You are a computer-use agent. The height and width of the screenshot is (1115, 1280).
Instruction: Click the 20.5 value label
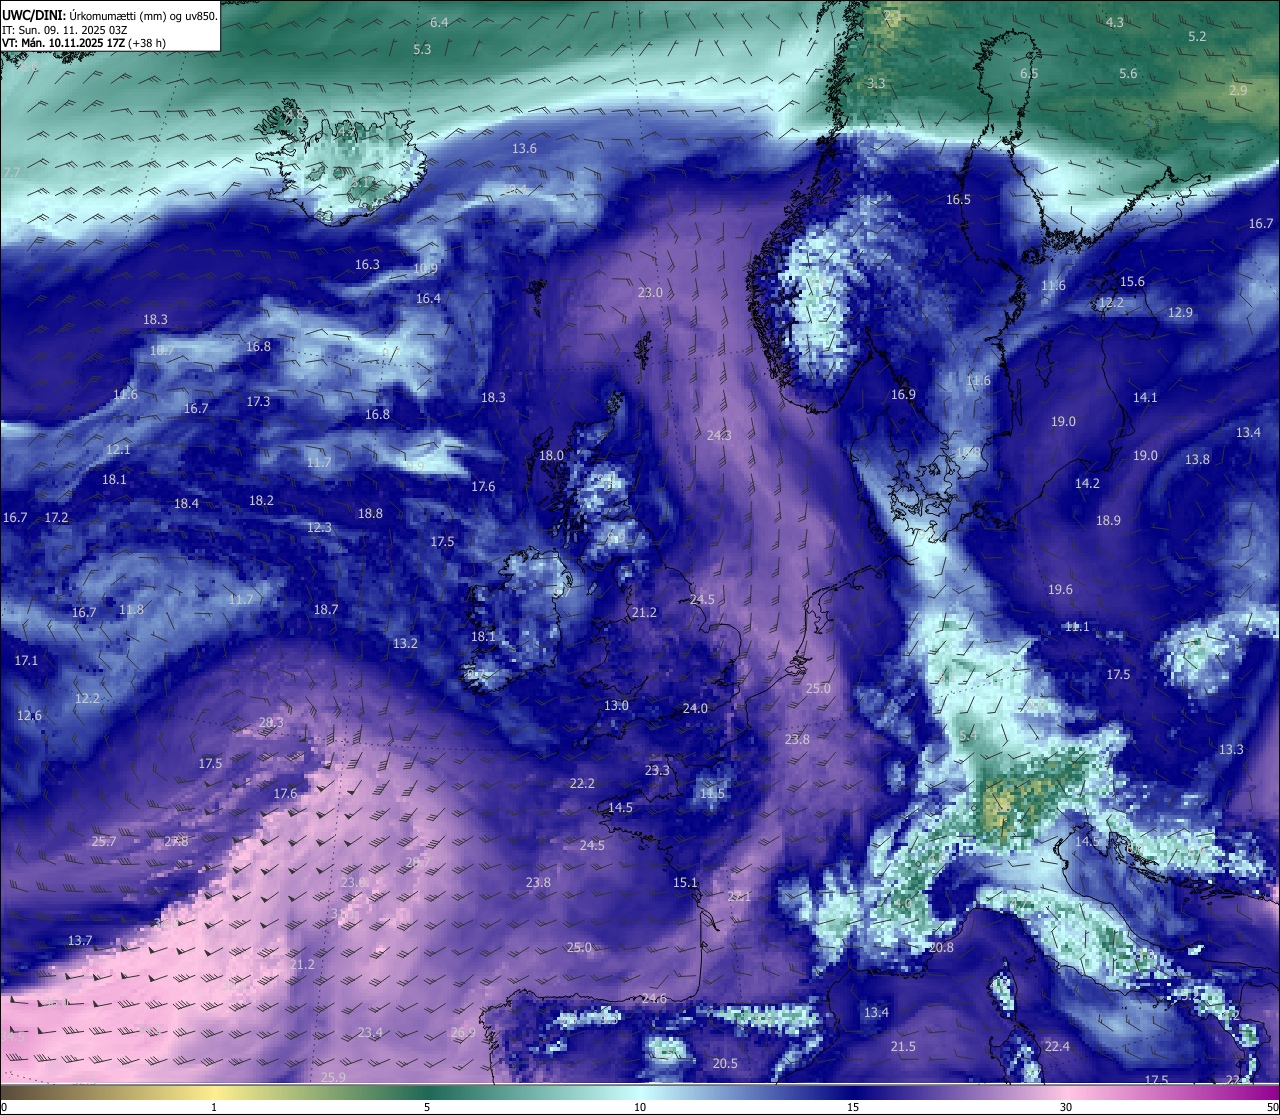coord(725,1063)
